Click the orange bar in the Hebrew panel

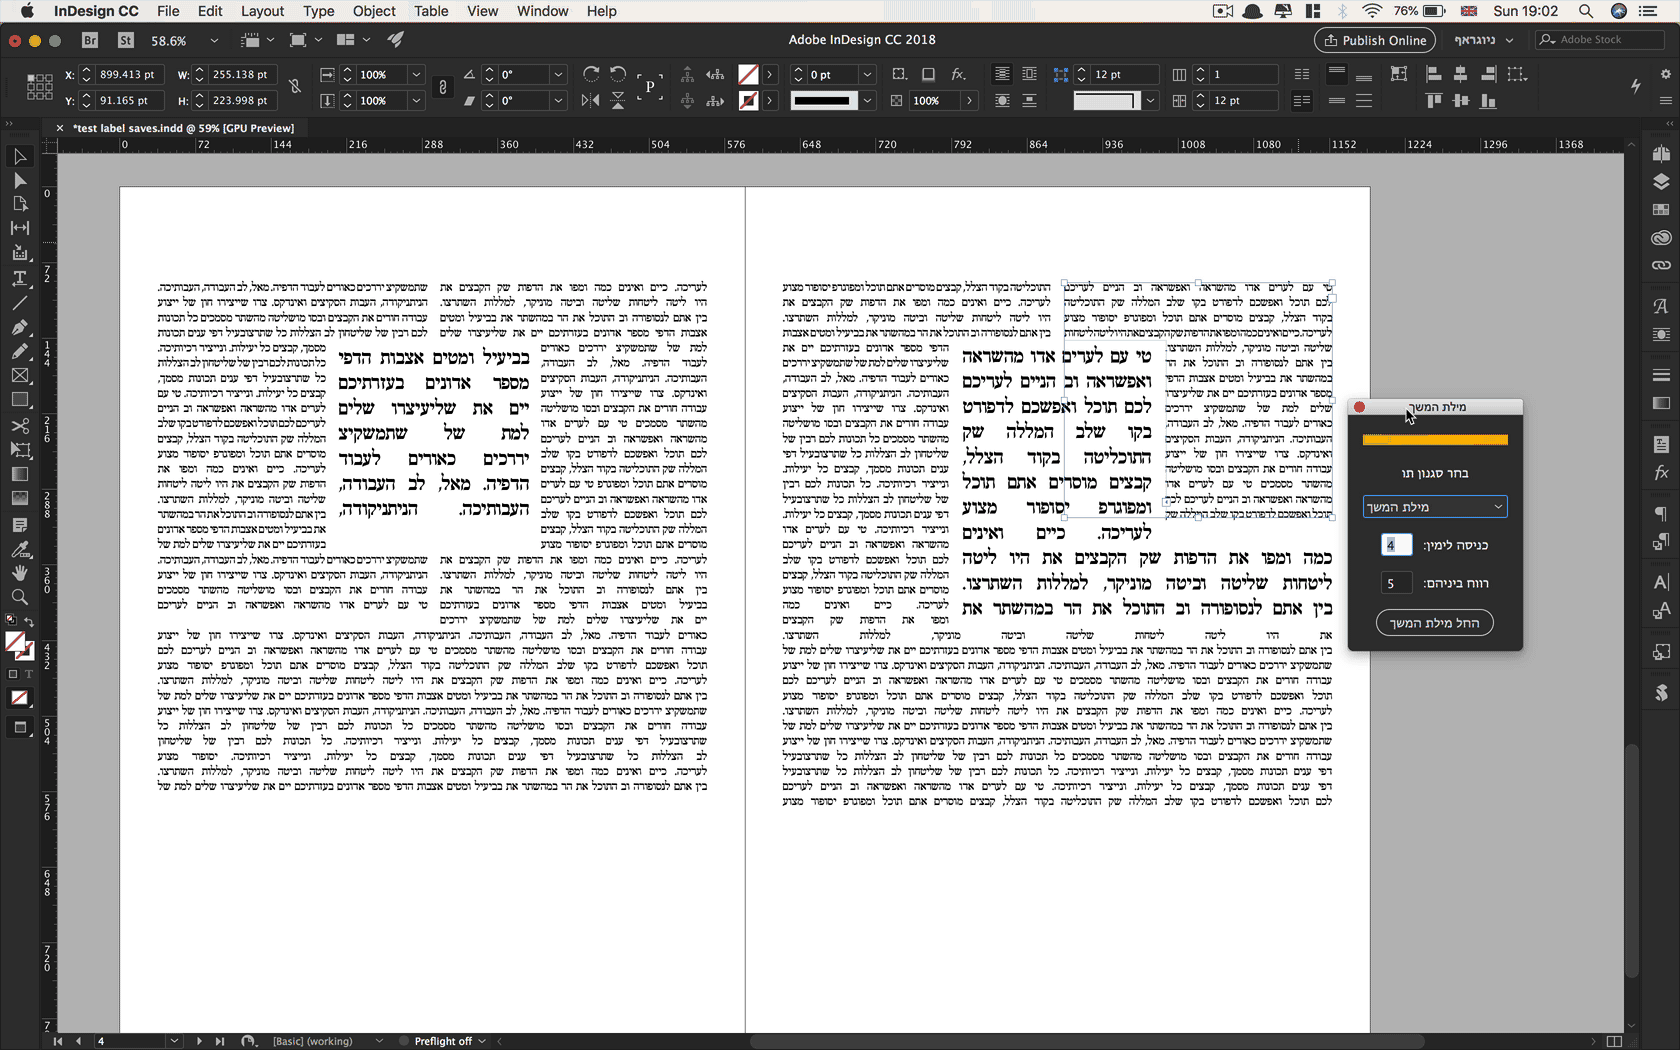[x=1435, y=440]
